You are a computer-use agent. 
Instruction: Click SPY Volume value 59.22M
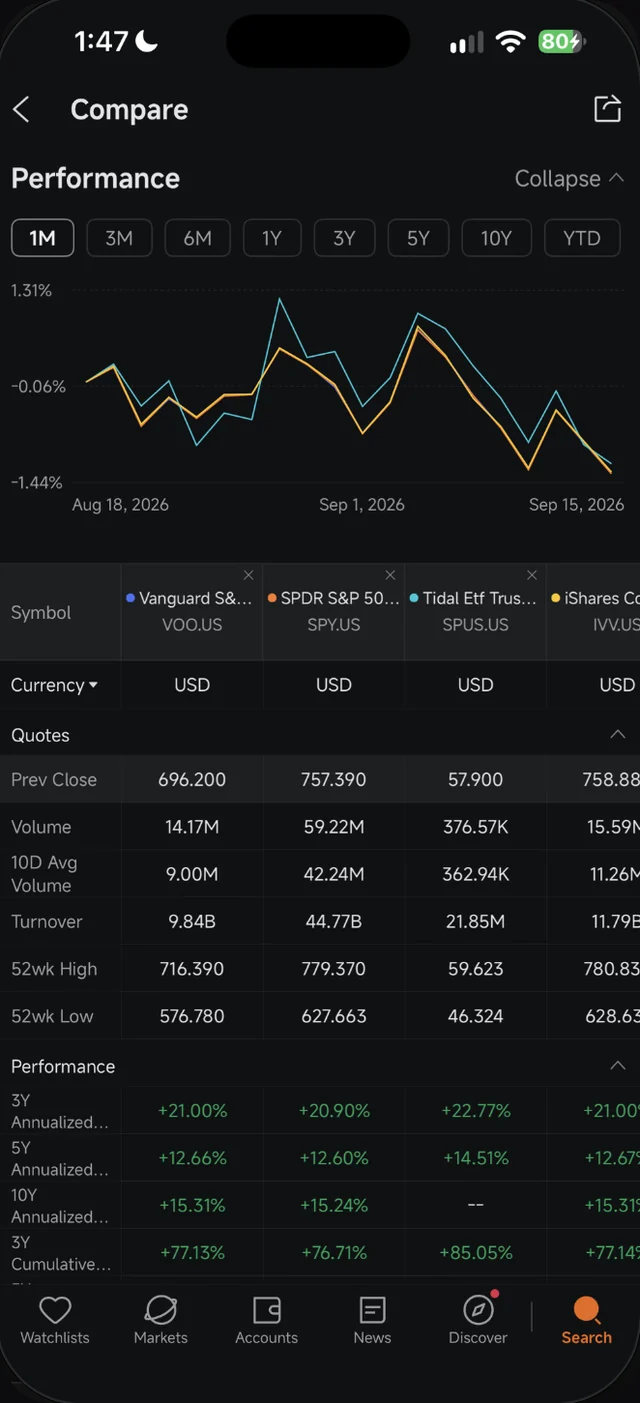[x=334, y=827]
